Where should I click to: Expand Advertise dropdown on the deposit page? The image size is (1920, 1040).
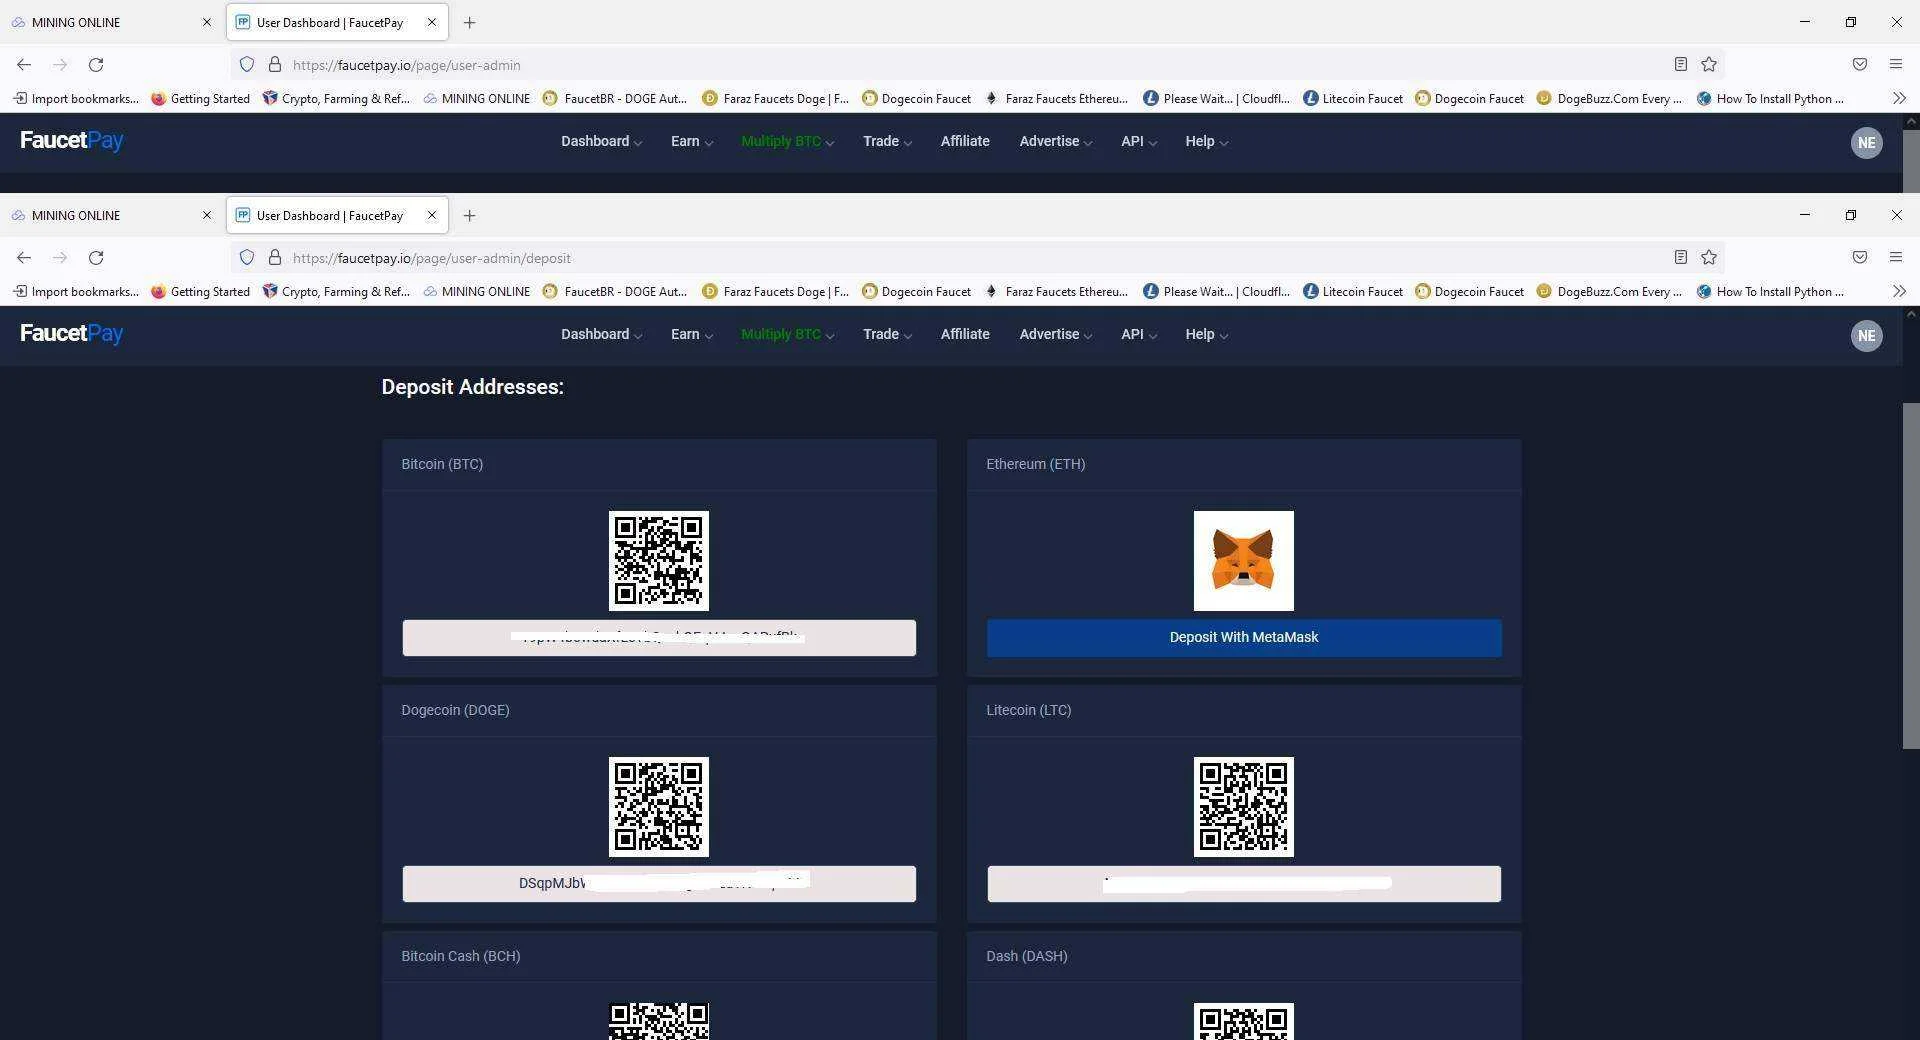coord(1055,334)
